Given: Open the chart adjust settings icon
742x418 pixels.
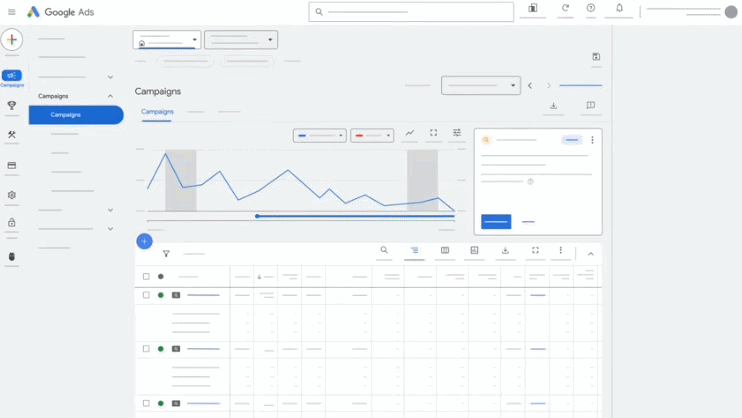Looking at the screenshot, I should point(457,133).
